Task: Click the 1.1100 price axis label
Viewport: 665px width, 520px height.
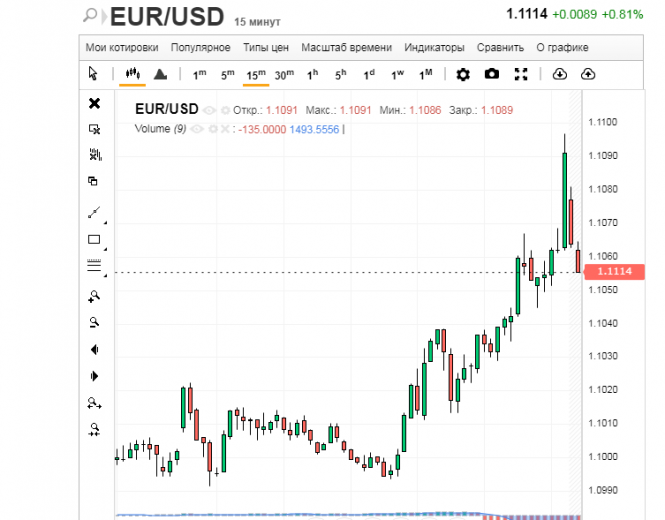Action: click(603, 122)
